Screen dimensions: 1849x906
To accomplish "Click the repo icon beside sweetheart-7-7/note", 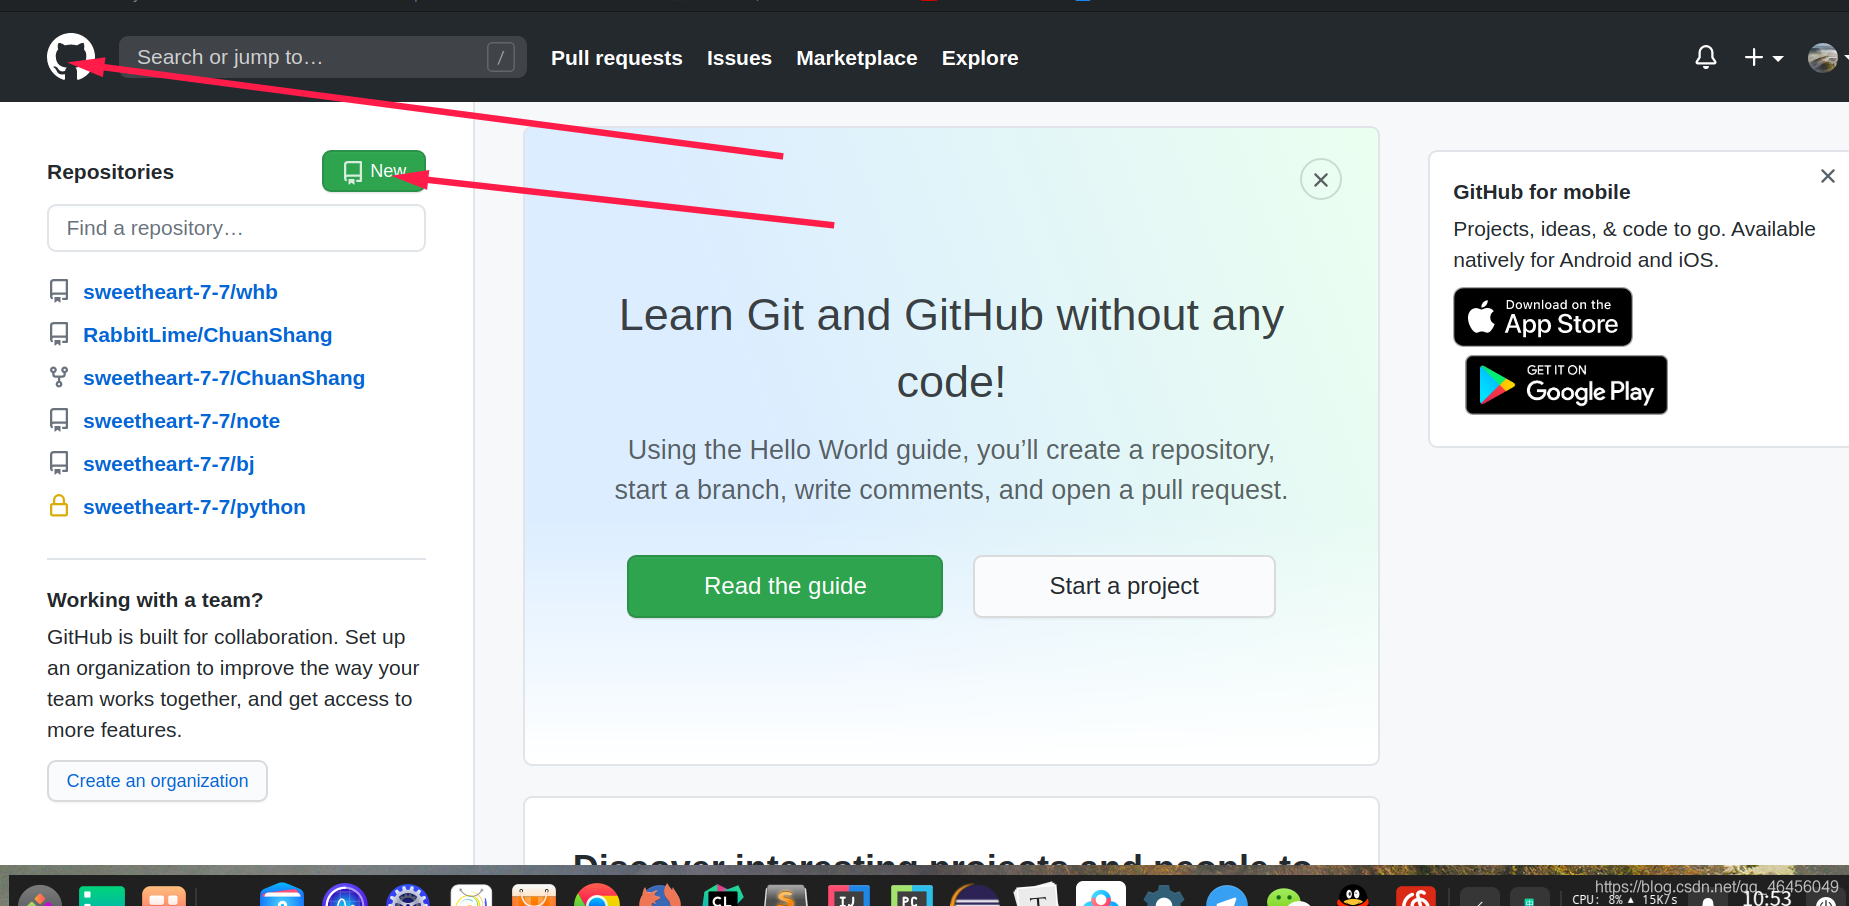I will coord(59,420).
